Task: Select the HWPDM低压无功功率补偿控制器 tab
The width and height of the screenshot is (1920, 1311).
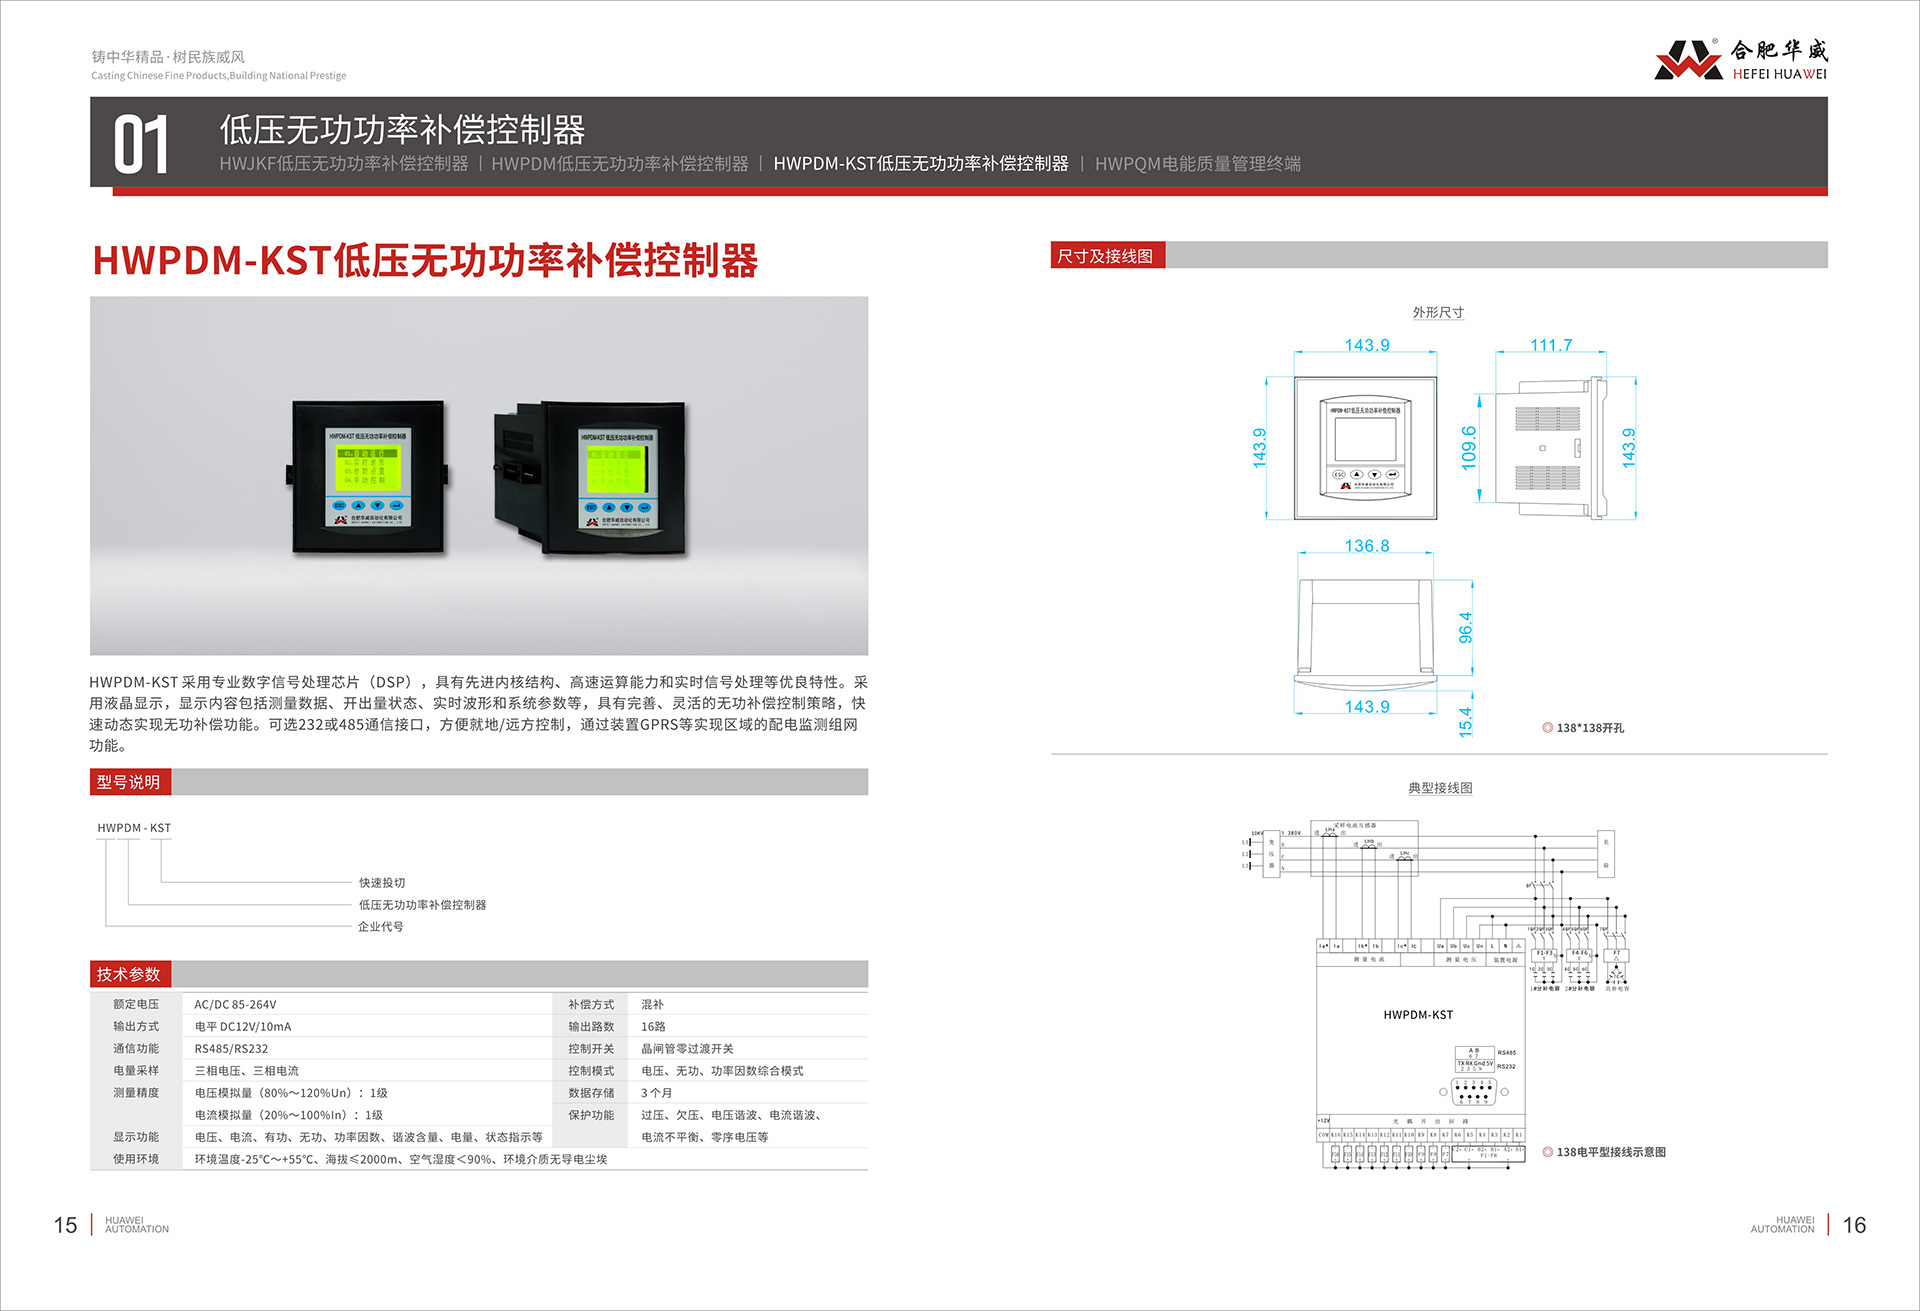Action: pos(619,164)
